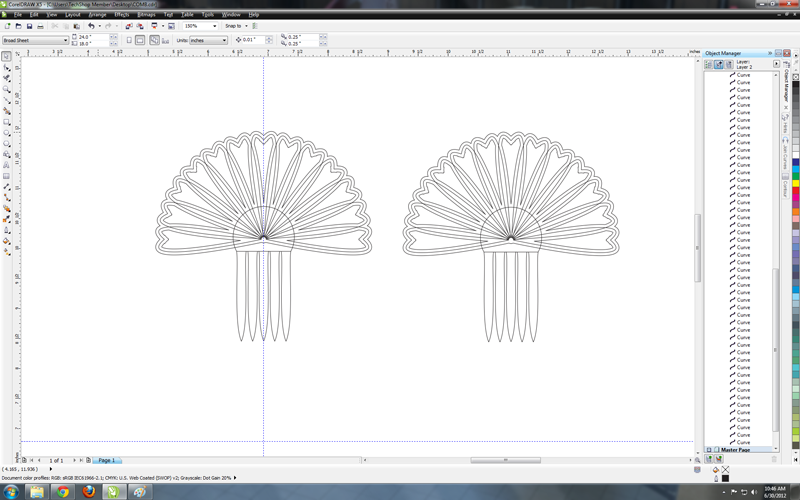Screen dimensions: 800x500
Task: Open the Units inches dropdown
Action: [224, 40]
